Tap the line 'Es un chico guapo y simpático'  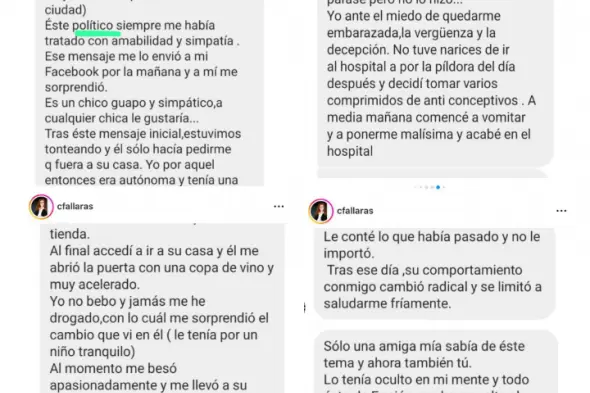[x=134, y=103]
